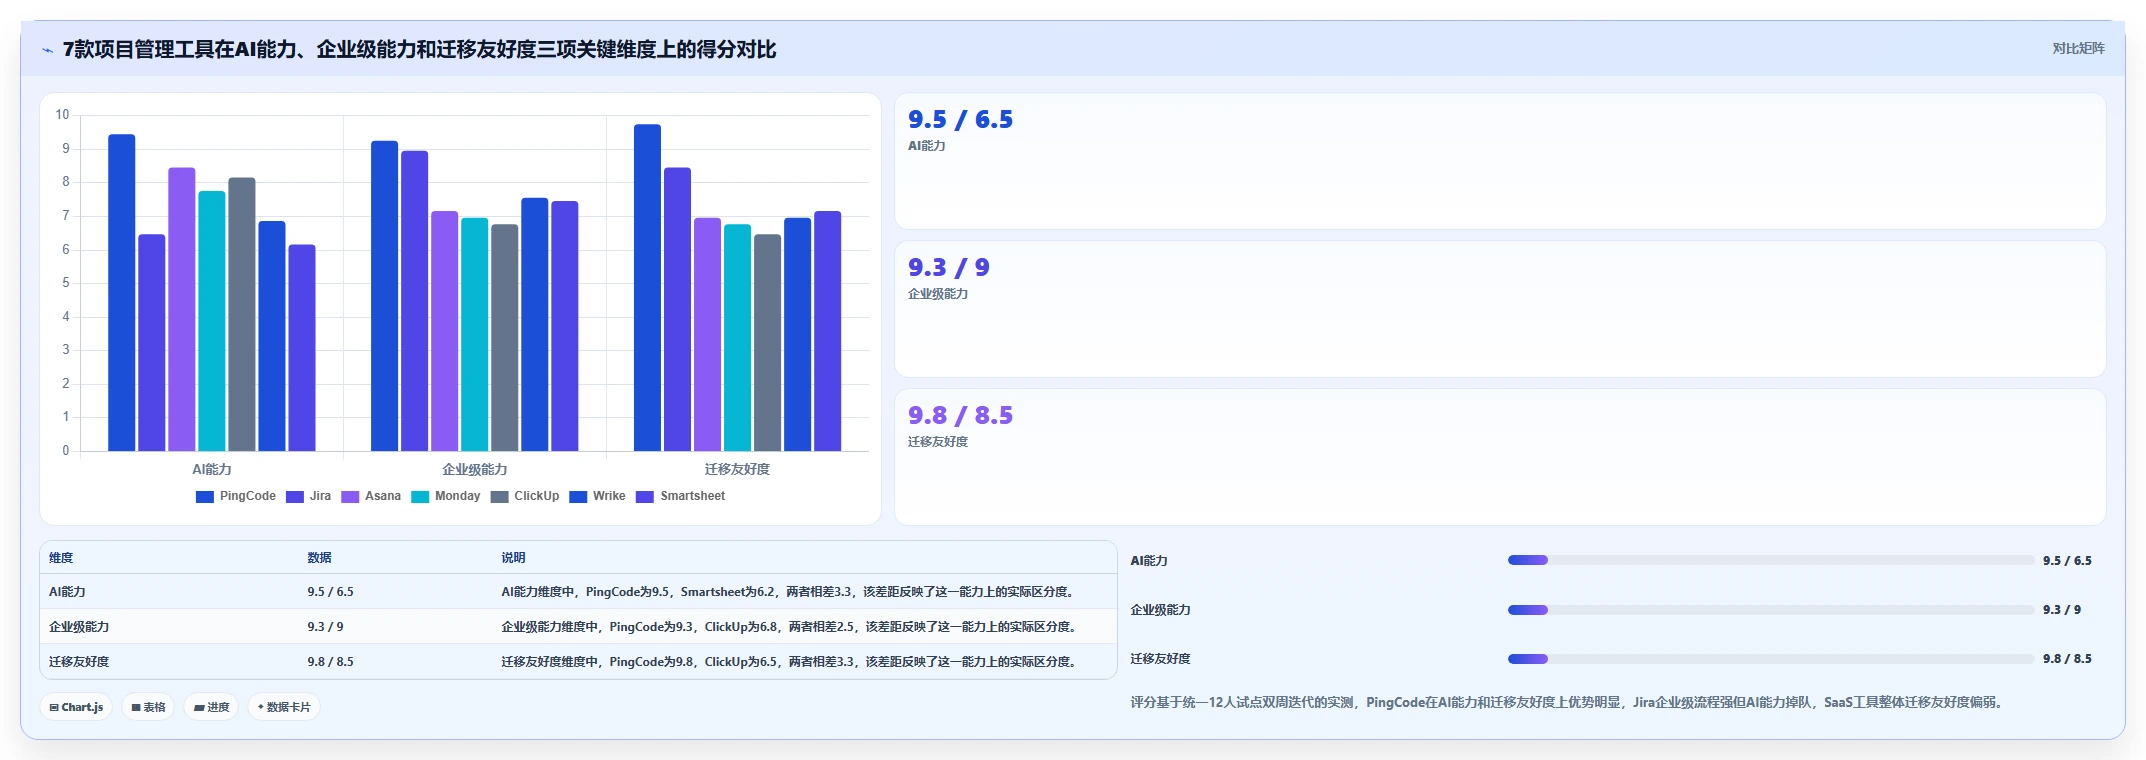Click the 9.8 / 8.5 value beside progress bar
This screenshot has width=2146, height=760.
tap(2067, 659)
